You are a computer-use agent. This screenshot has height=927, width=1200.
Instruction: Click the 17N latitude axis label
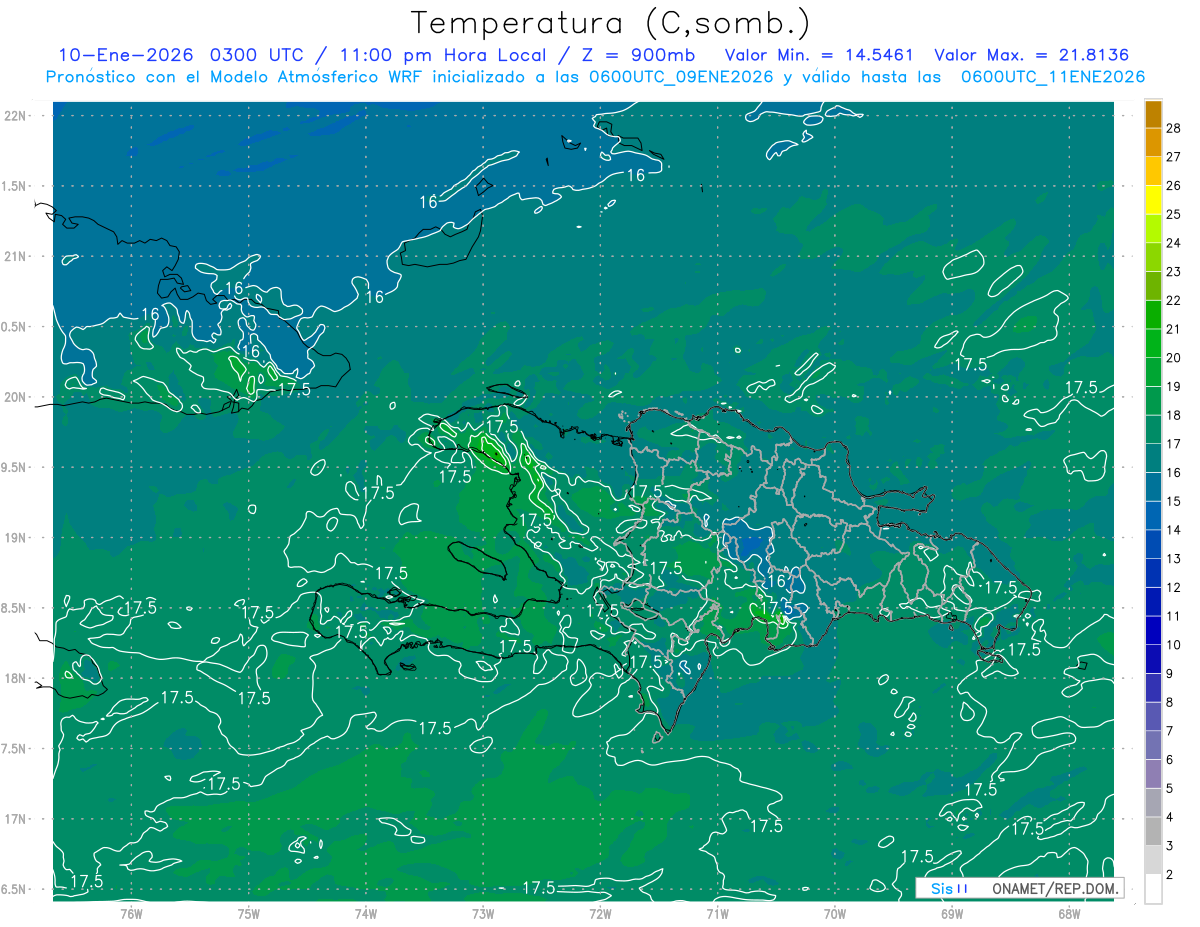tap(15, 819)
